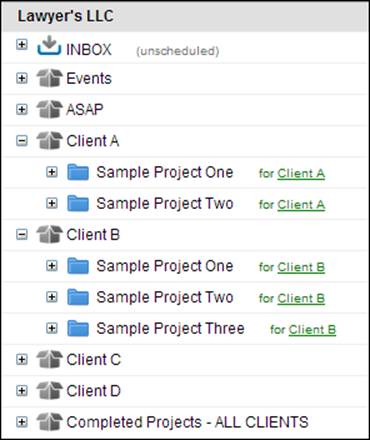Open the Client B link beside Sample Project Three
The width and height of the screenshot is (370, 440).
312,330
